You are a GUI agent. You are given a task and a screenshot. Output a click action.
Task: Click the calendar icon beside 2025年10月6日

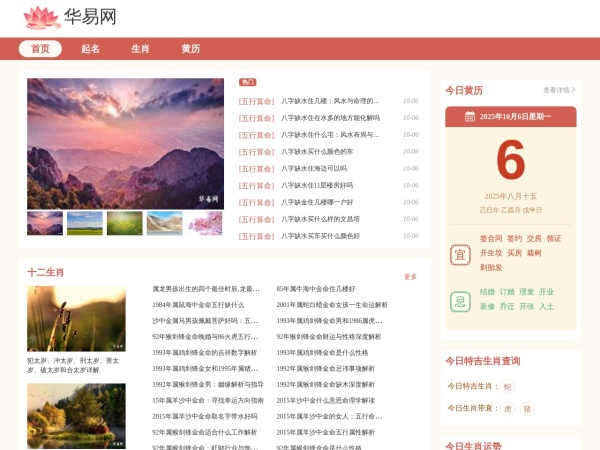pyautogui.click(x=470, y=116)
